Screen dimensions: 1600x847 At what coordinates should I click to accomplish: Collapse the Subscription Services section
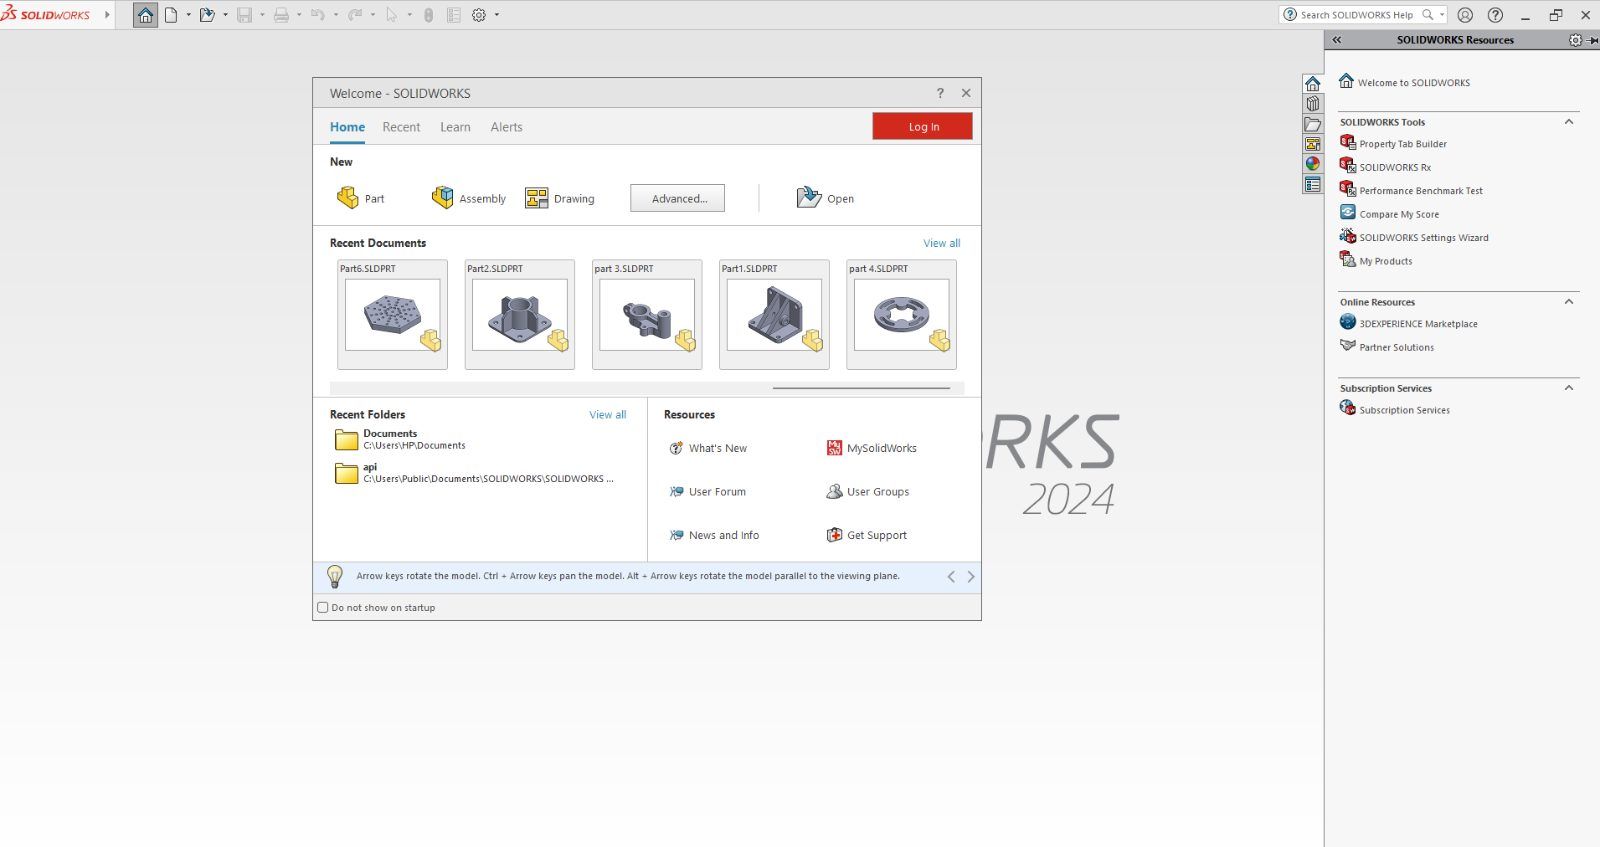[1569, 388]
